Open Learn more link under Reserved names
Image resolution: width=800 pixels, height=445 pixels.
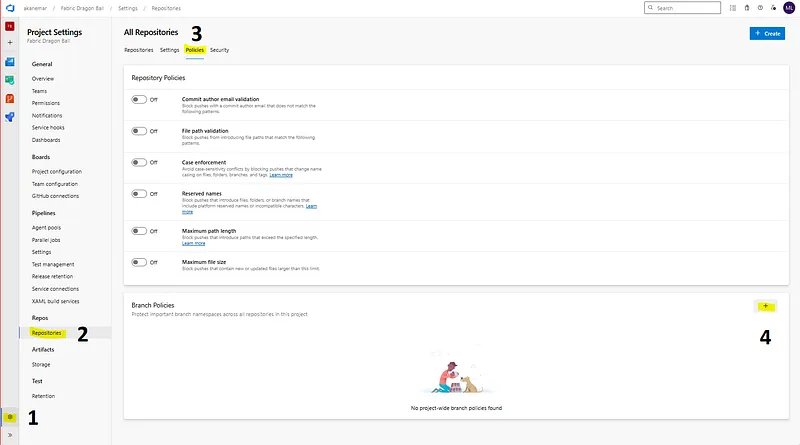[311, 206]
